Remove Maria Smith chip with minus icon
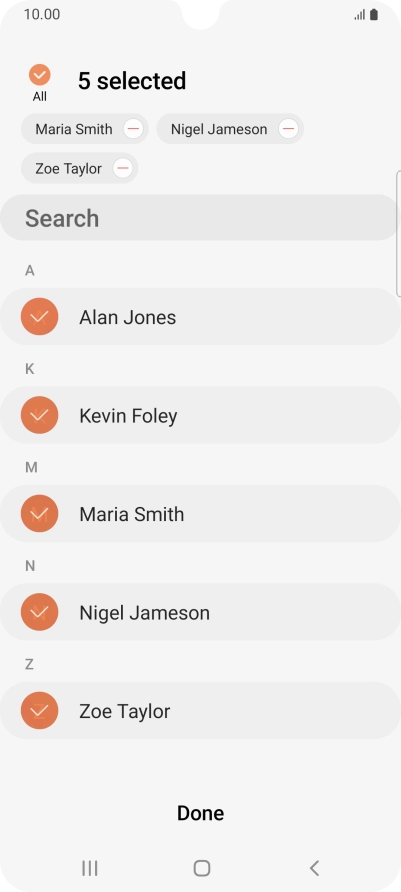 coord(133,129)
